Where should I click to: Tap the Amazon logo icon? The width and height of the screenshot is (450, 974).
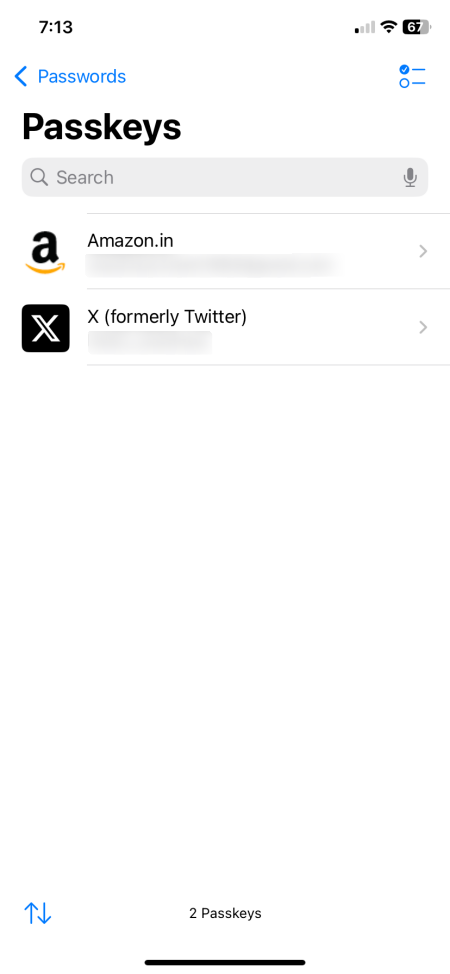pos(45,252)
